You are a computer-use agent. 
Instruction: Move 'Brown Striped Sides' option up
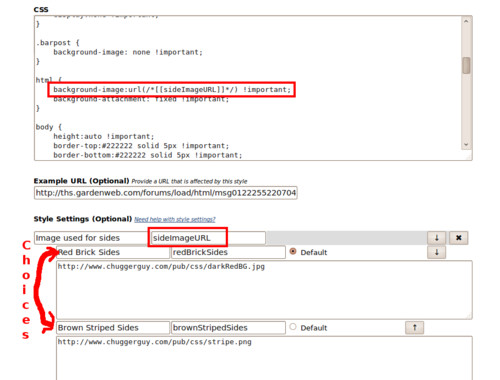click(414, 327)
